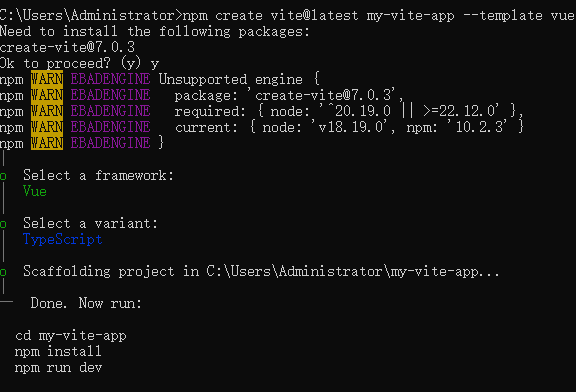Click the WARN badge on the package line
576x392 pixels.
(x=47, y=95)
